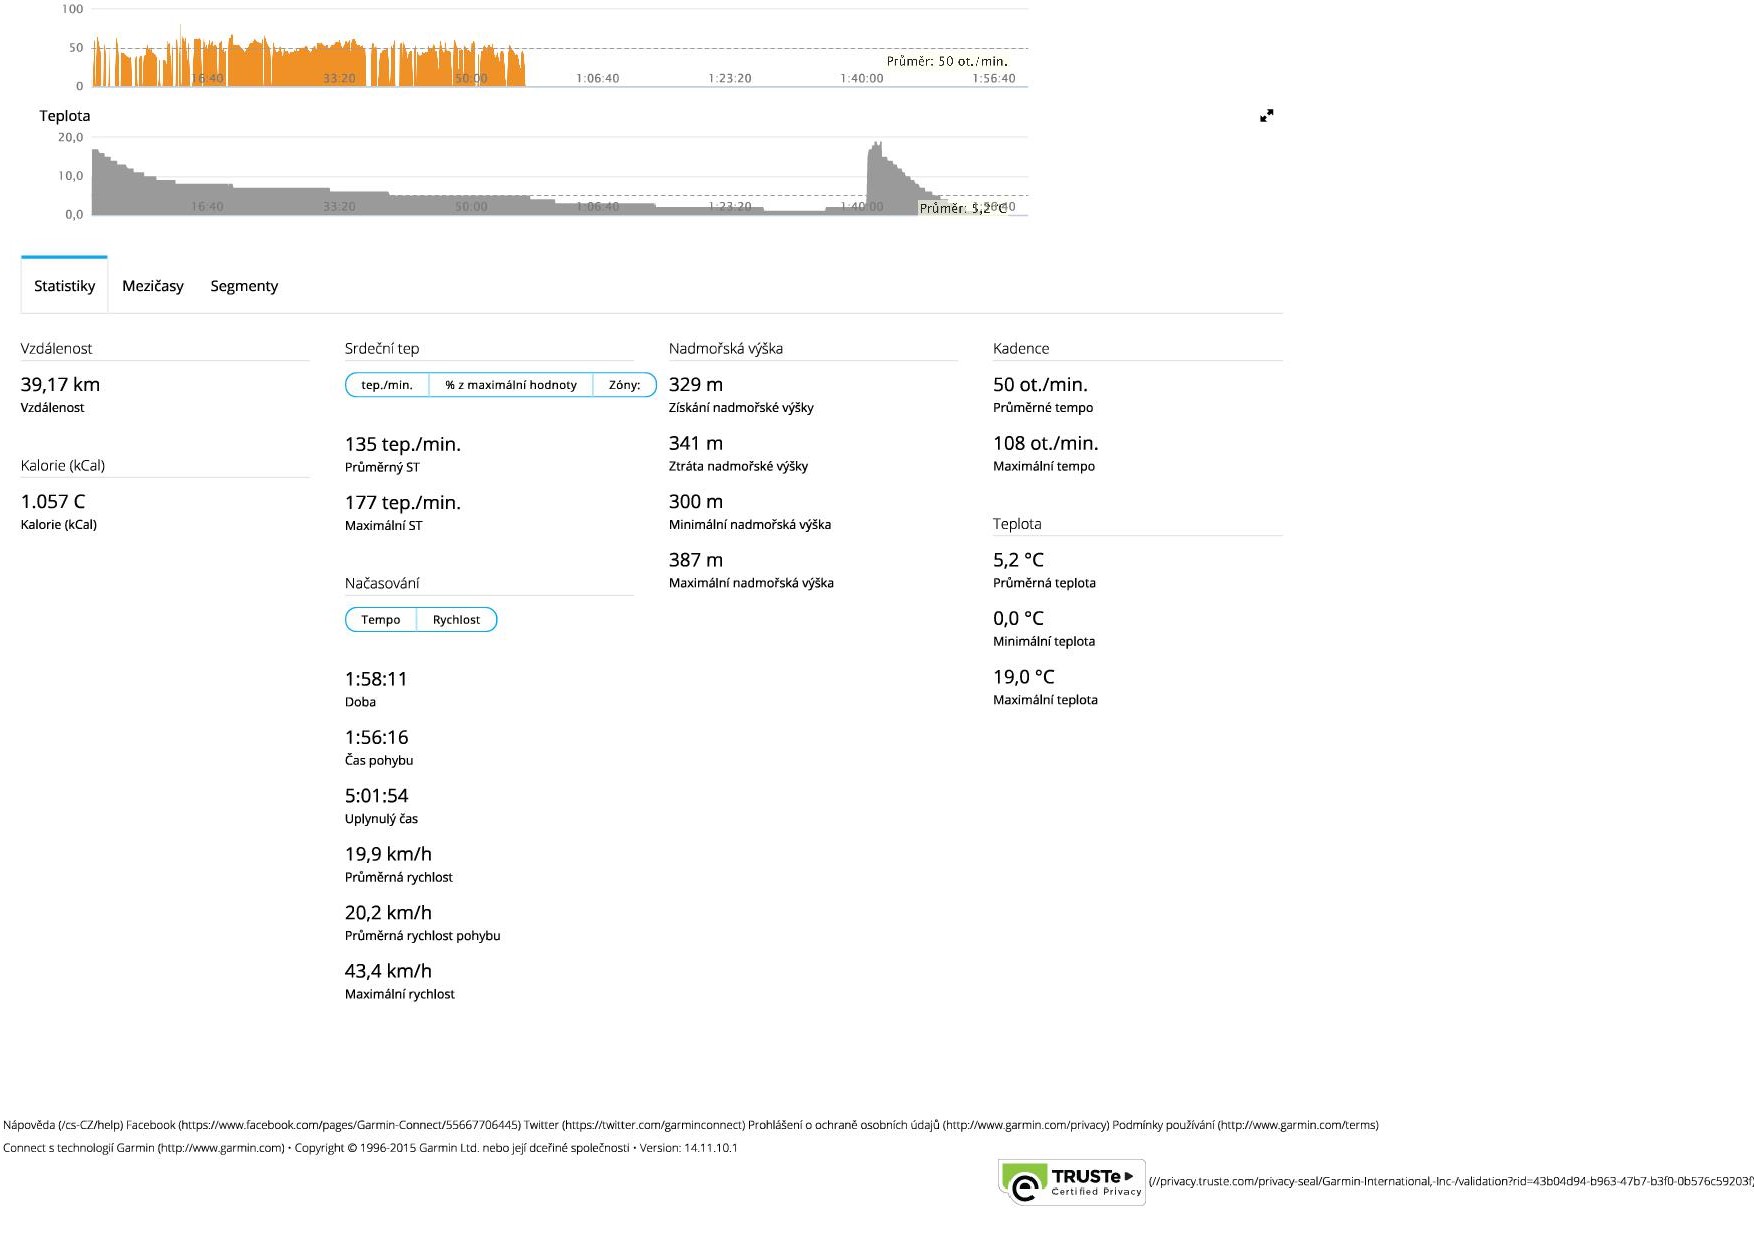Screen dimensions: 1754x1240
Task: Open the Garmin Facebook page link
Action: pyautogui.click(x=322, y=1125)
